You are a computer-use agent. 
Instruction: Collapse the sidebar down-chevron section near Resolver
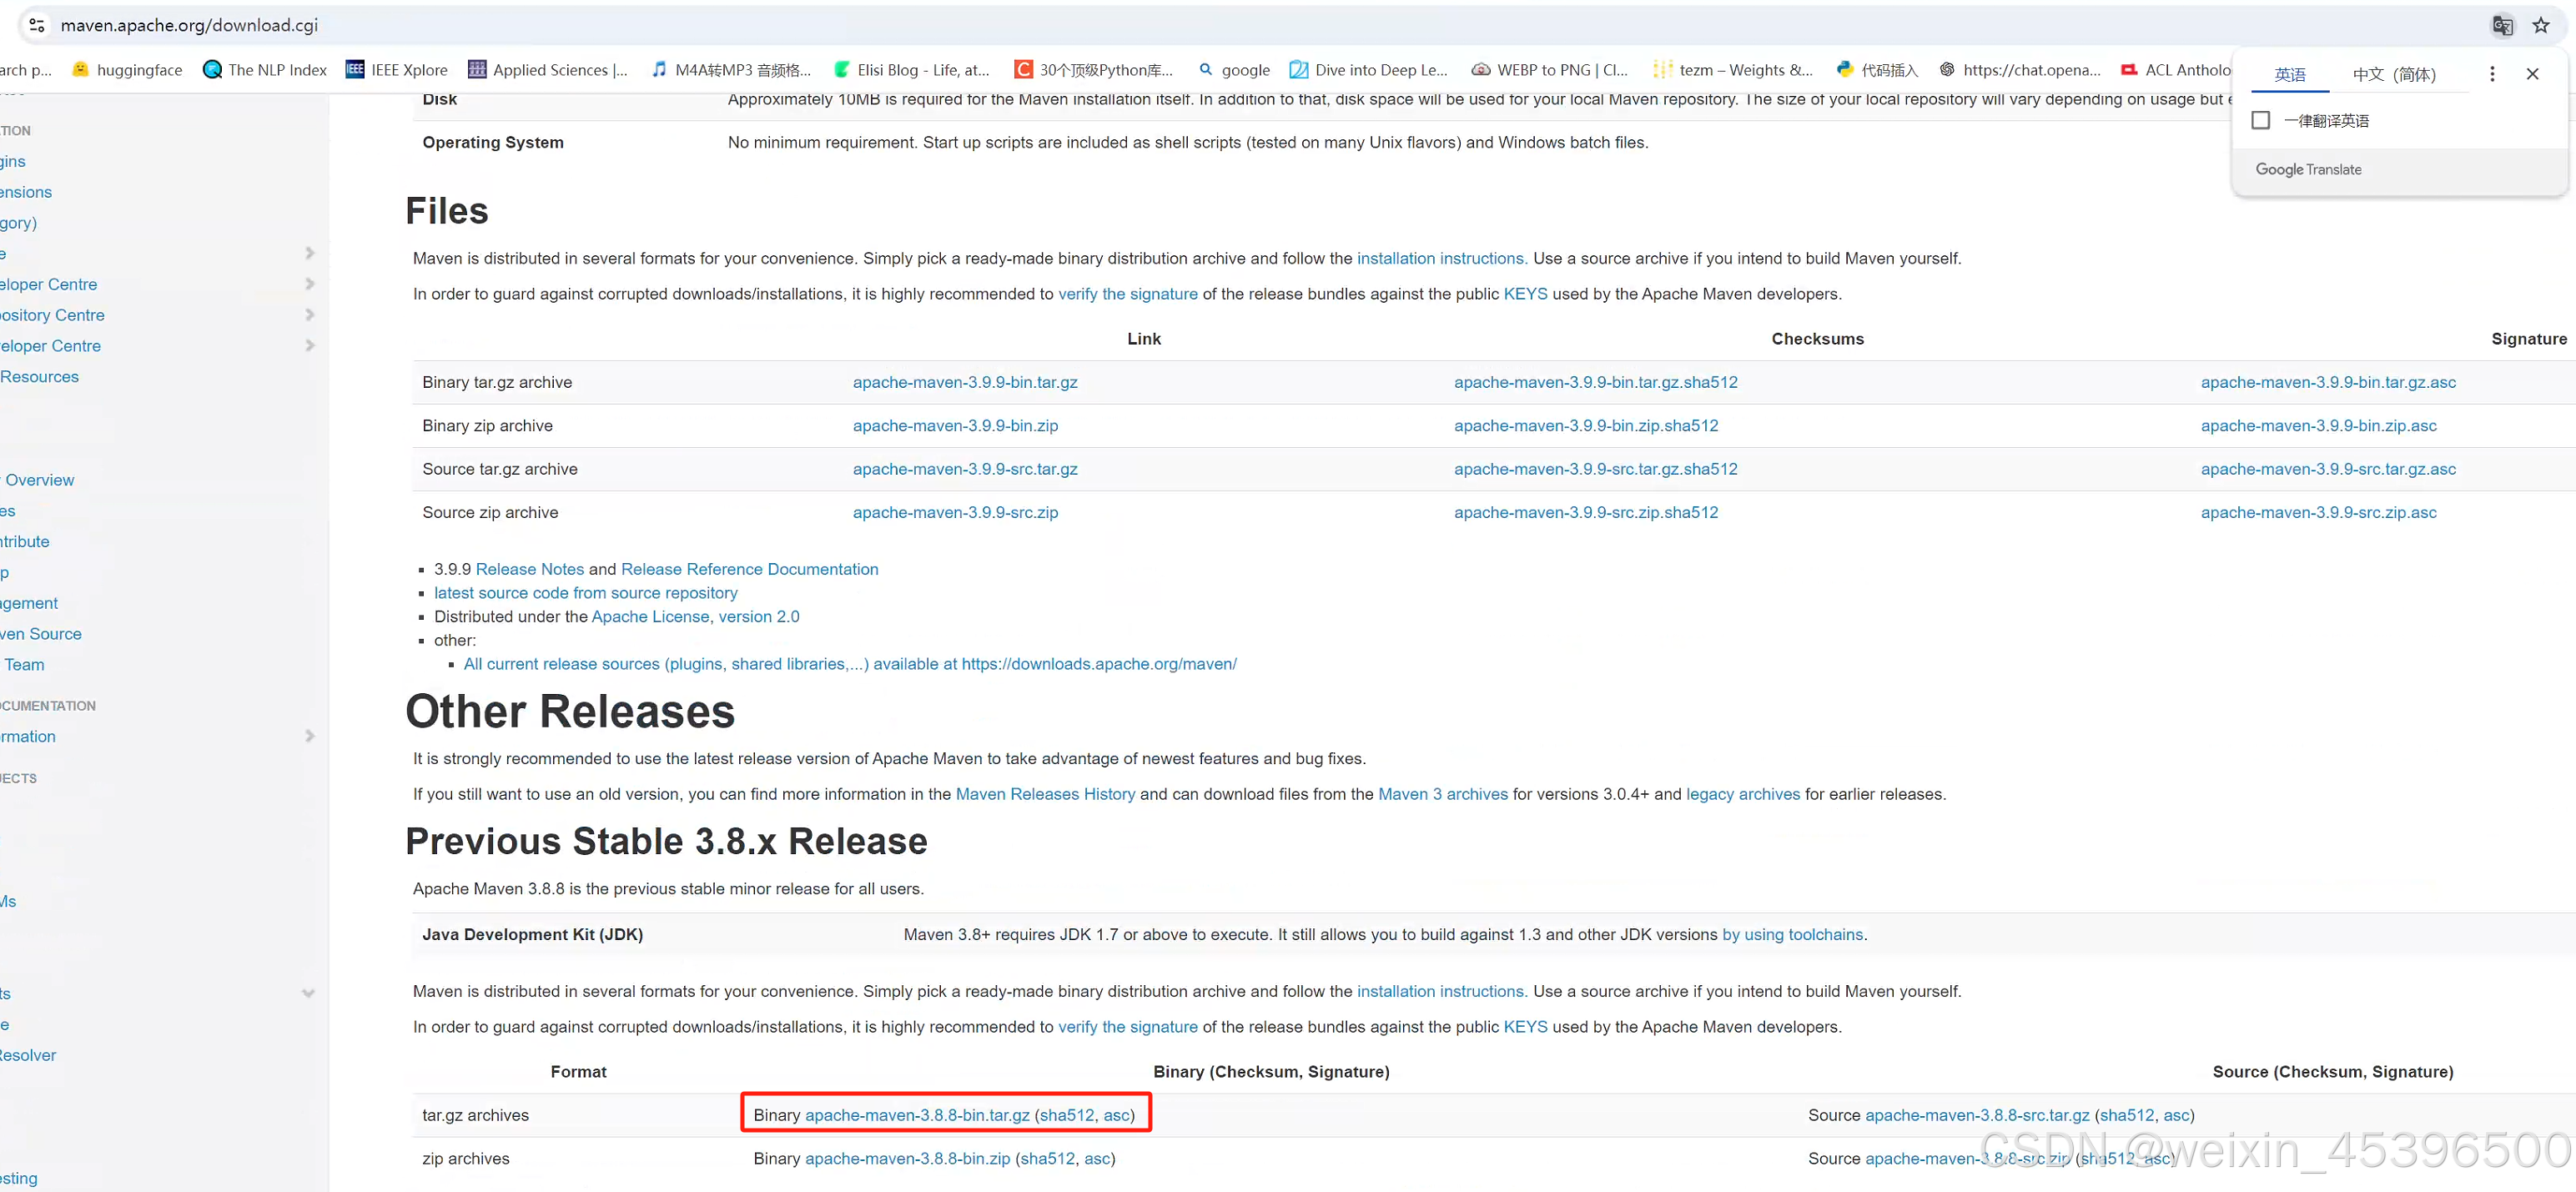point(308,993)
